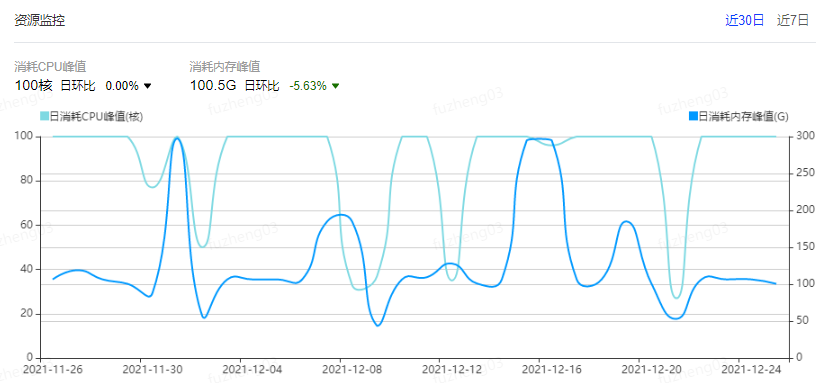Click the memory line peak near 2021-12-16

click(x=539, y=139)
